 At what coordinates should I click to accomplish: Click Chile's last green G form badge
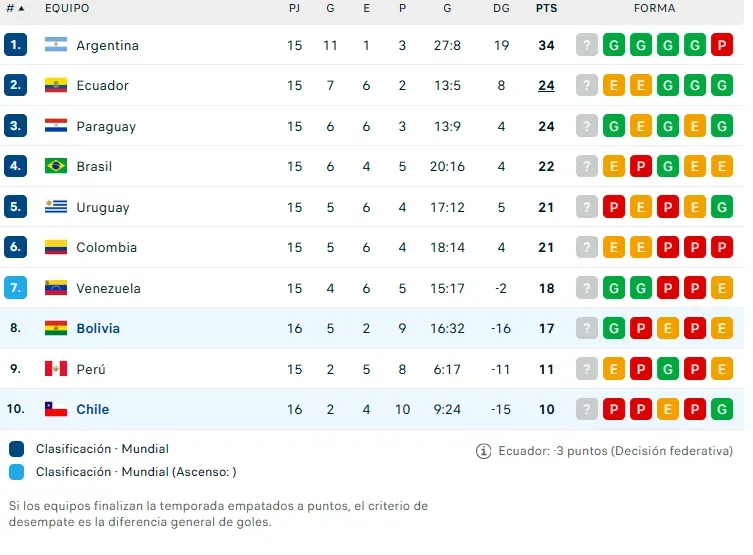pyautogui.click(x=722, y=409)
